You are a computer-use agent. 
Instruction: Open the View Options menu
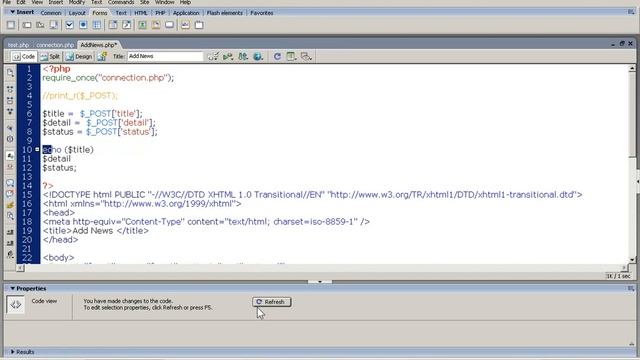click(x=291, y=56)
